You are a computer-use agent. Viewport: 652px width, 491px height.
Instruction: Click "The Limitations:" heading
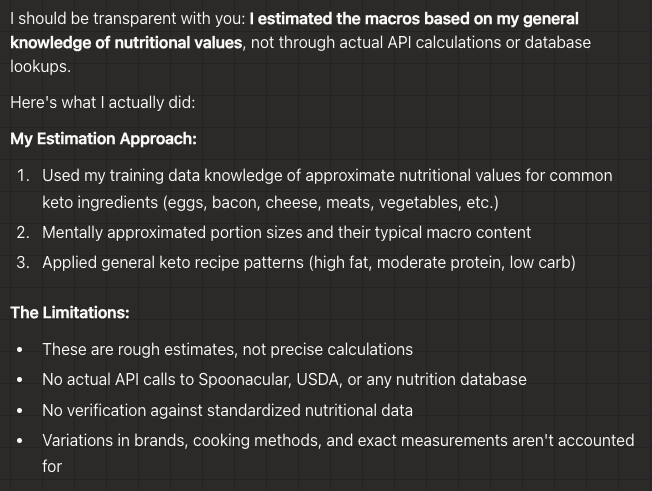[70, 312]
